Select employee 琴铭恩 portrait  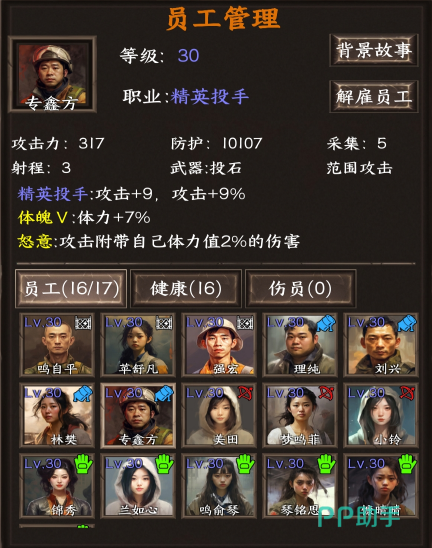click(300, 486)
